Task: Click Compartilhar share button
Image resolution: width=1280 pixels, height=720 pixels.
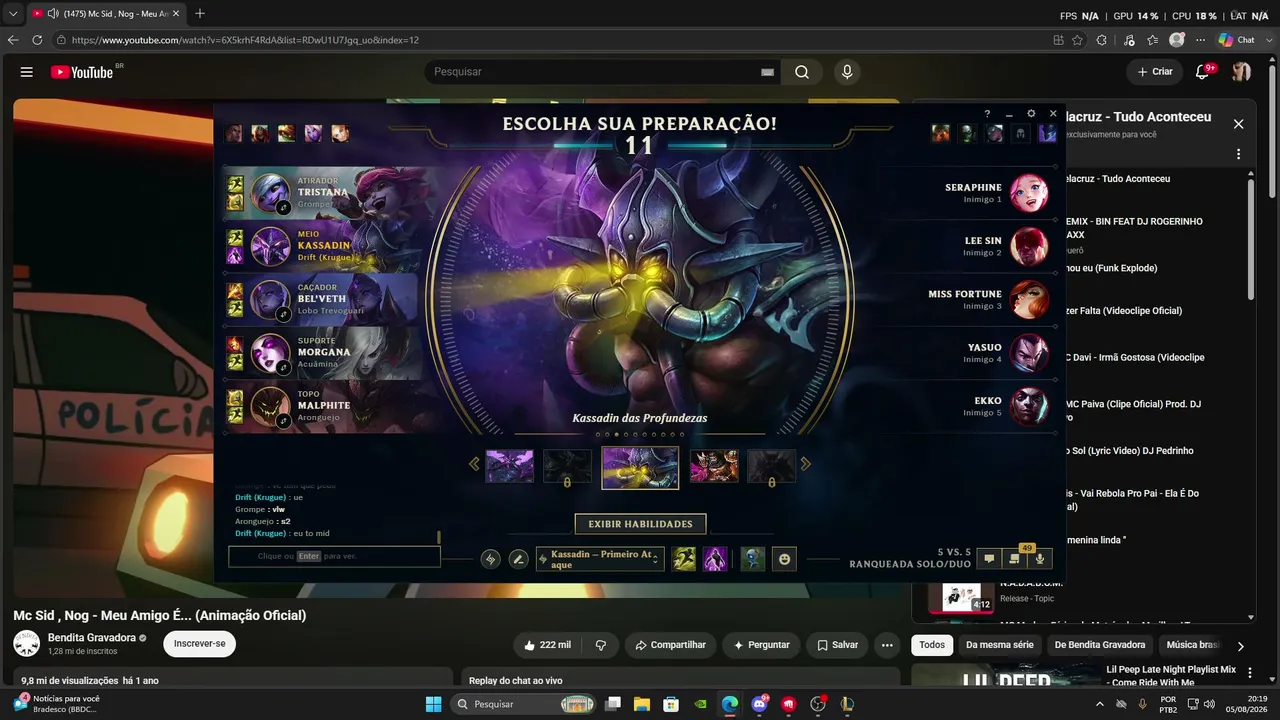Action: 670,645
